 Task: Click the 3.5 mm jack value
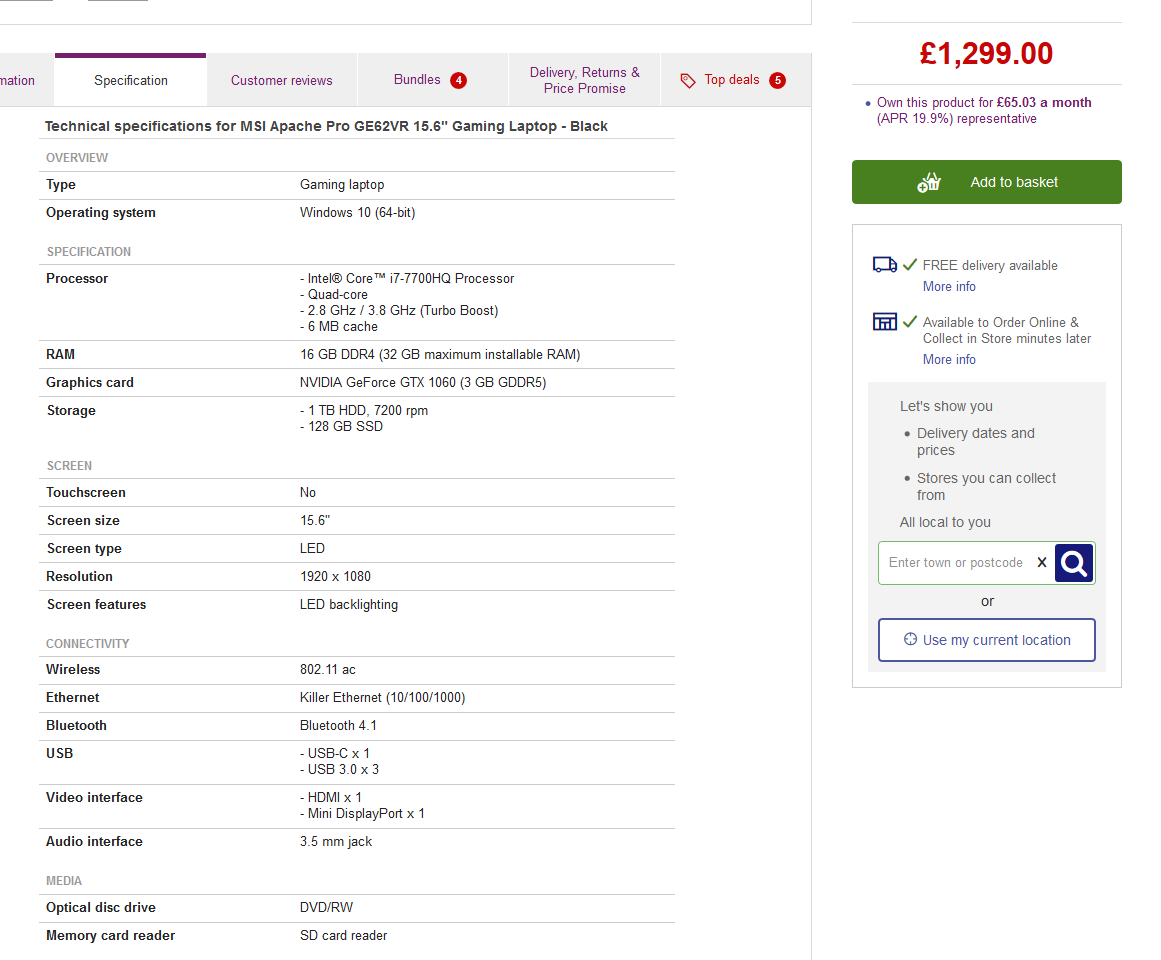(x=336, y=842)
